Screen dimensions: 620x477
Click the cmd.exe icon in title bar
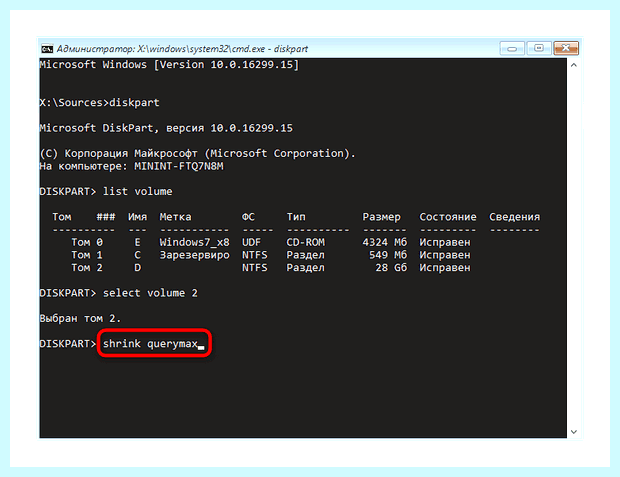(47, 49)
